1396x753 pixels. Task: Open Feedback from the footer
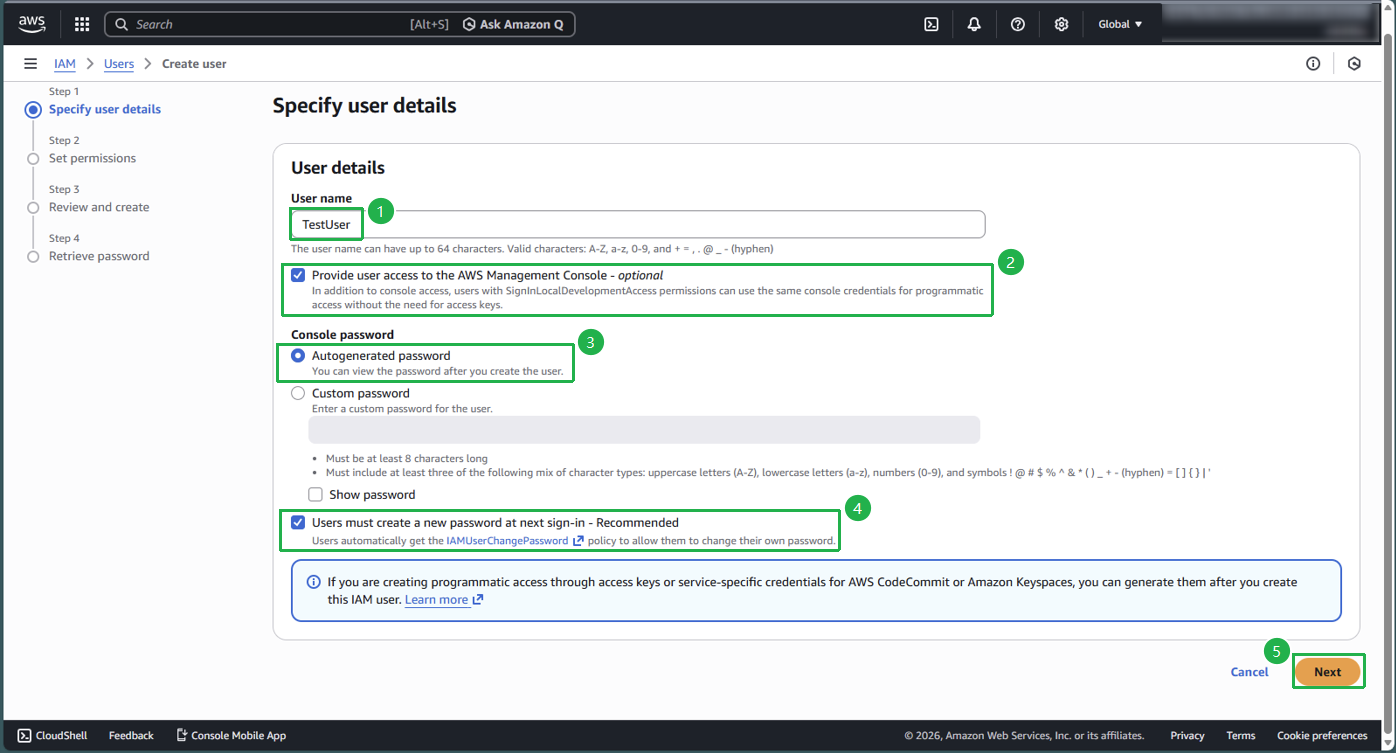(x=130, y=735)
